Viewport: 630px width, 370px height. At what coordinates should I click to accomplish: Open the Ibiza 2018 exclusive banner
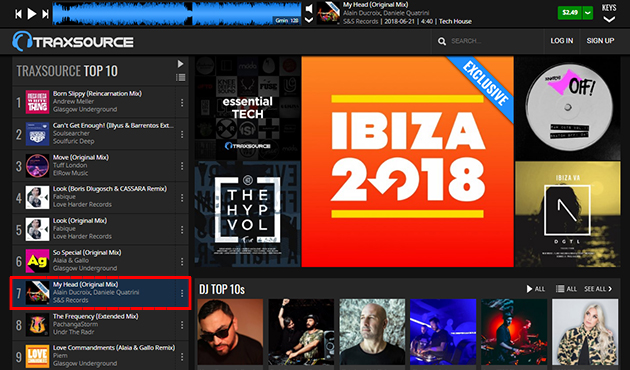(x=407, y=161)
